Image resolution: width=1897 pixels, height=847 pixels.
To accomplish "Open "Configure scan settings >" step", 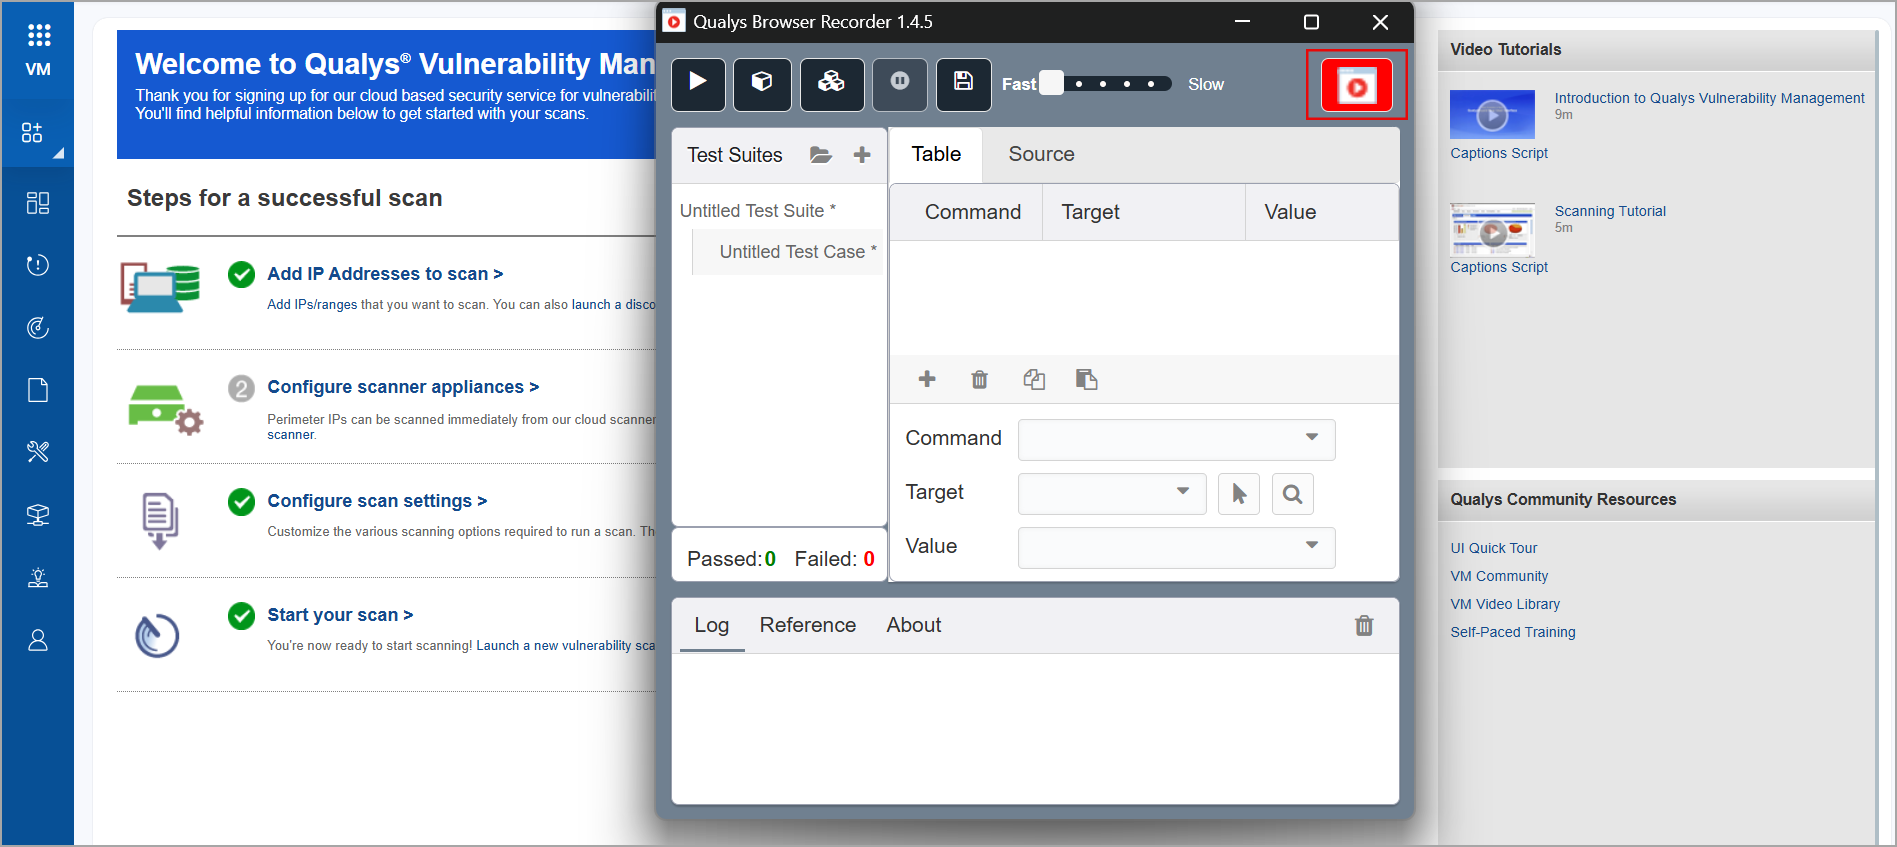I will click(x=377, y=501).
